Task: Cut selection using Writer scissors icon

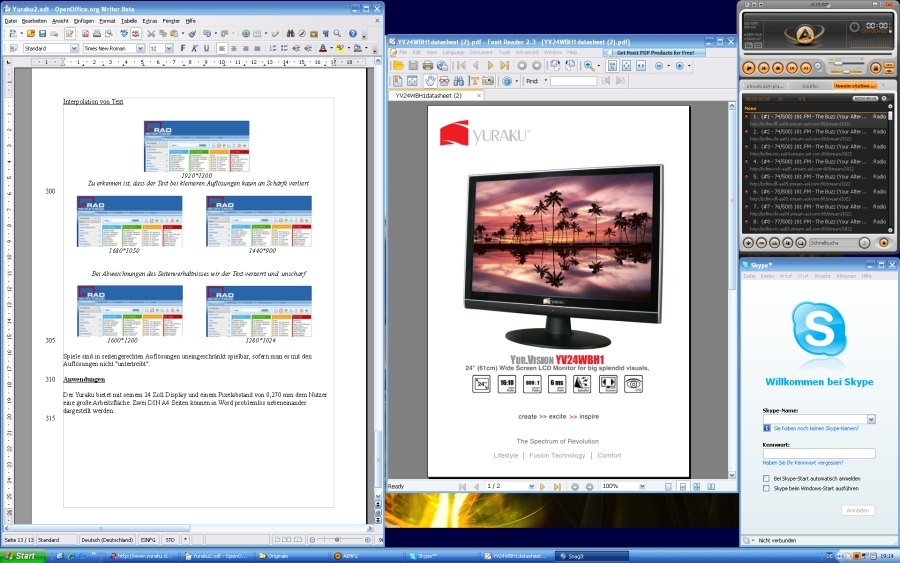Action: click(151, 34)
